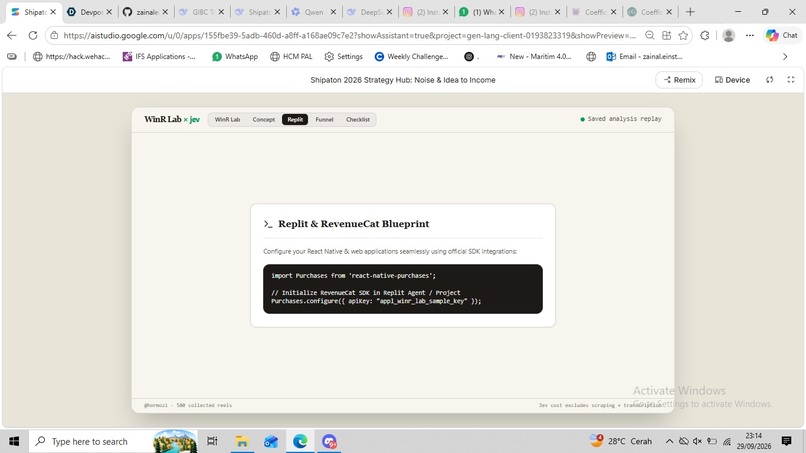Open the Copilot Chat button

(782, 35)
